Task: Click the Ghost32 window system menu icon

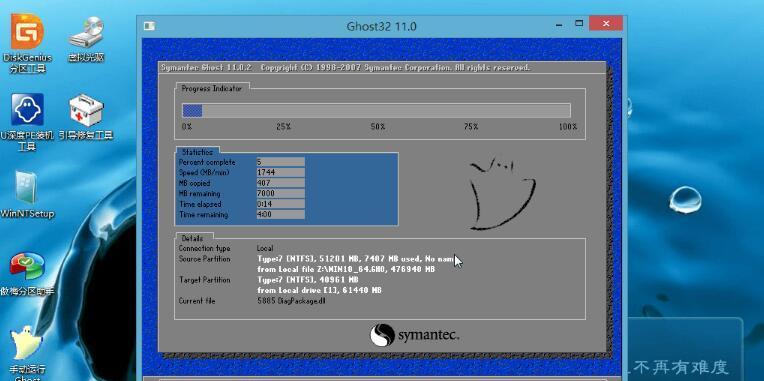Action: click(150, 26)
